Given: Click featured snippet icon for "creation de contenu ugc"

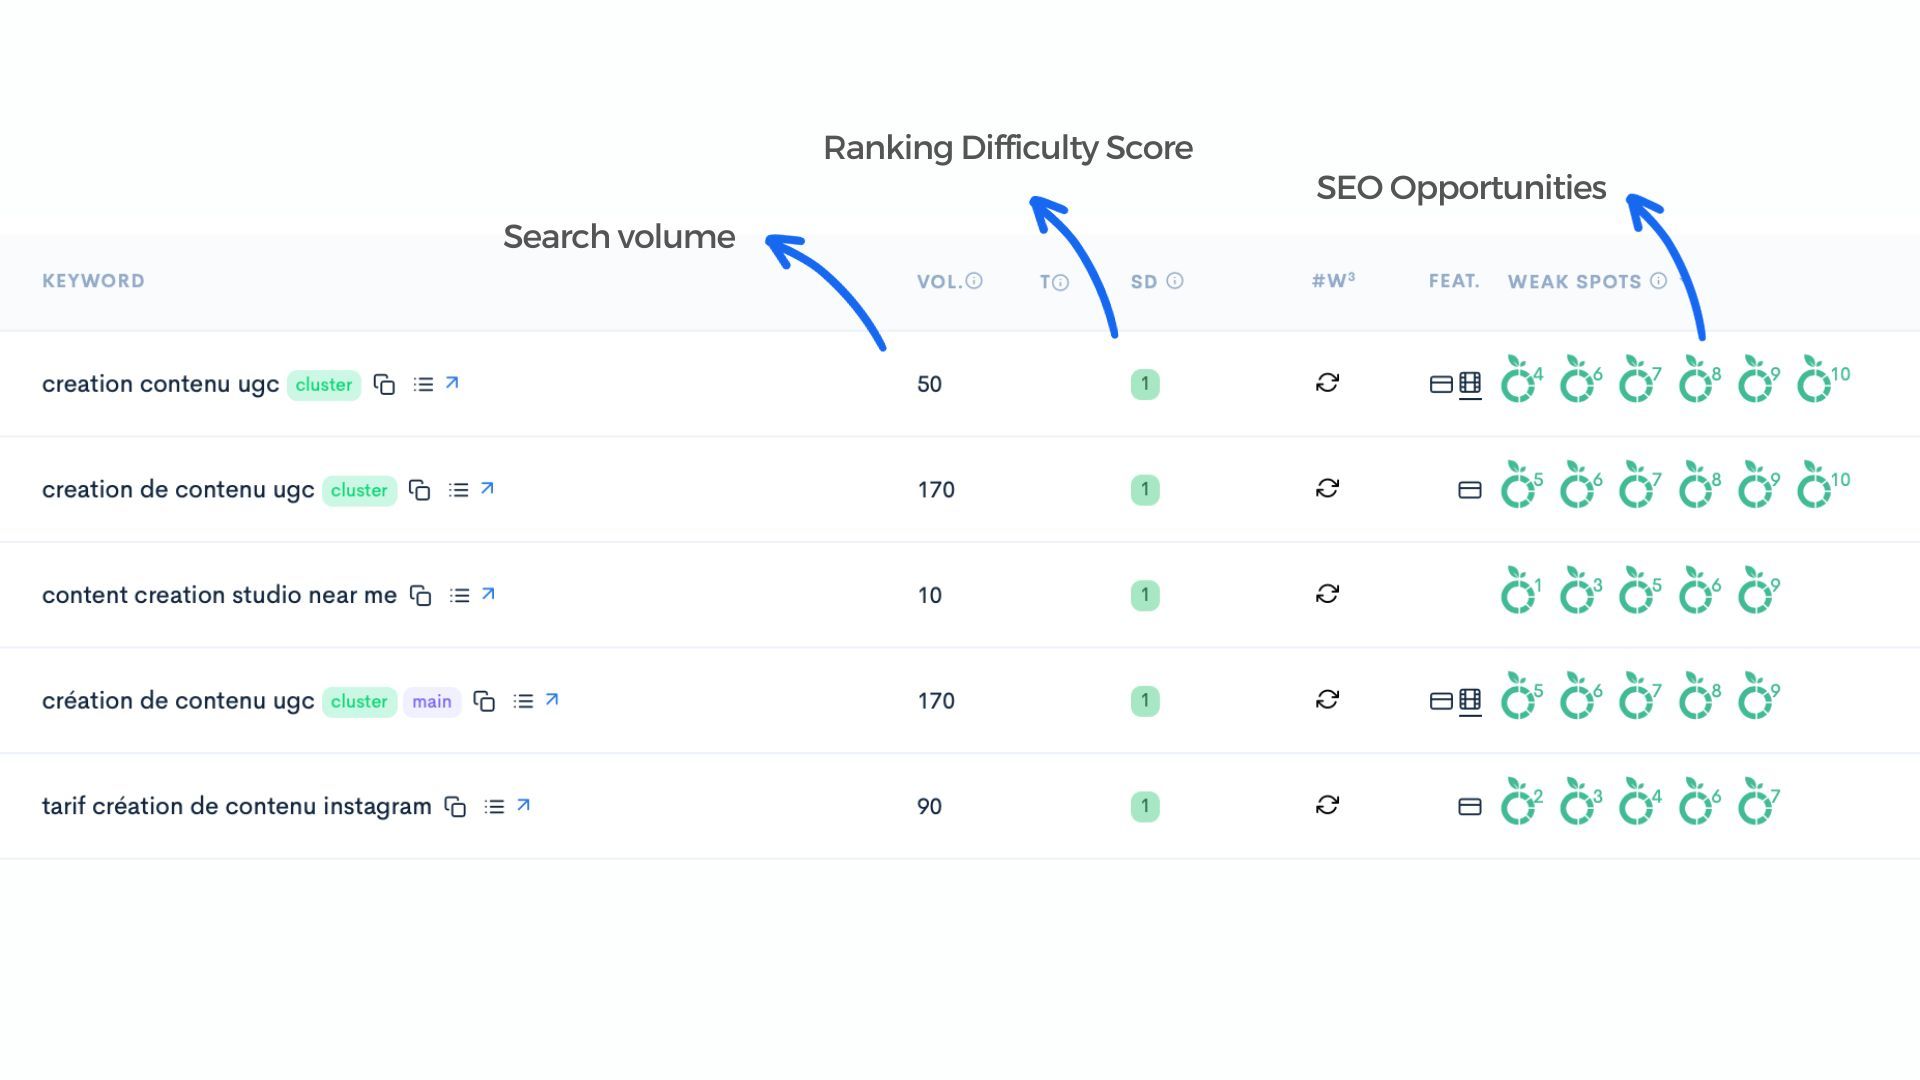Looking at the screenshot, I should click(1468, 489).
